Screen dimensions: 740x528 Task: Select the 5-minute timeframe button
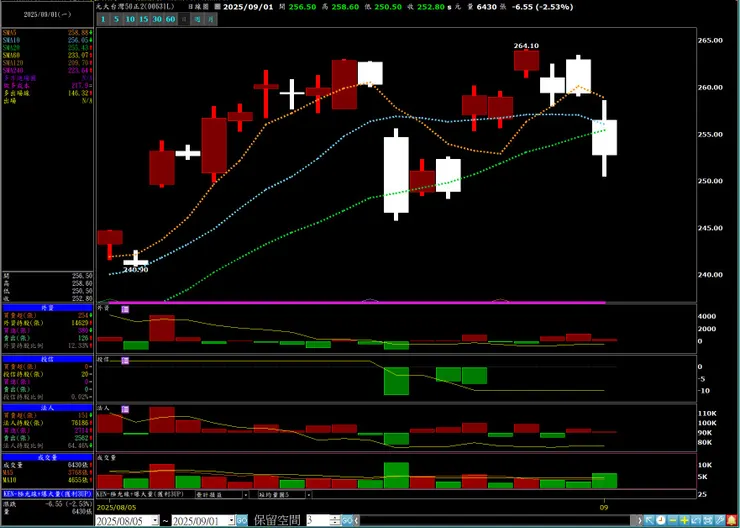click(116, 19)
